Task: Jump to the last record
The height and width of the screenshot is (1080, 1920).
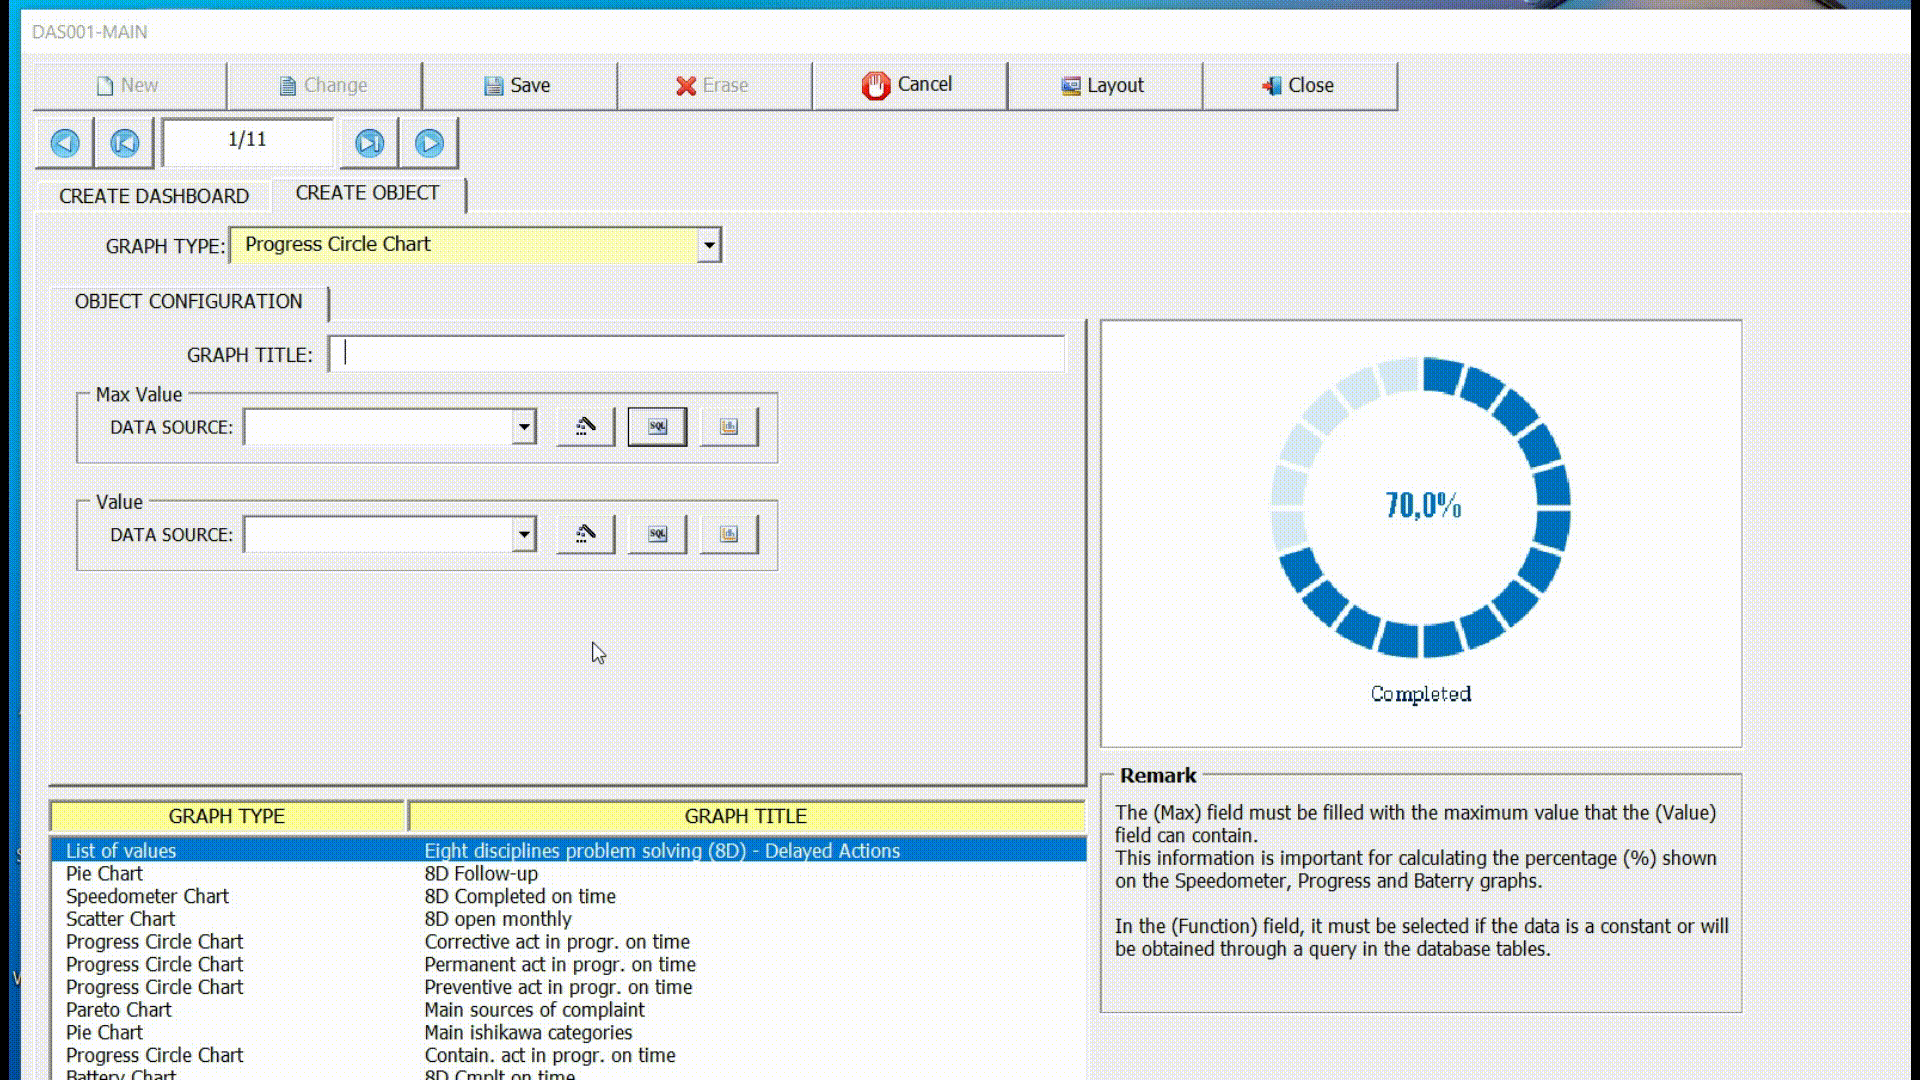Action: click(368, 143)
